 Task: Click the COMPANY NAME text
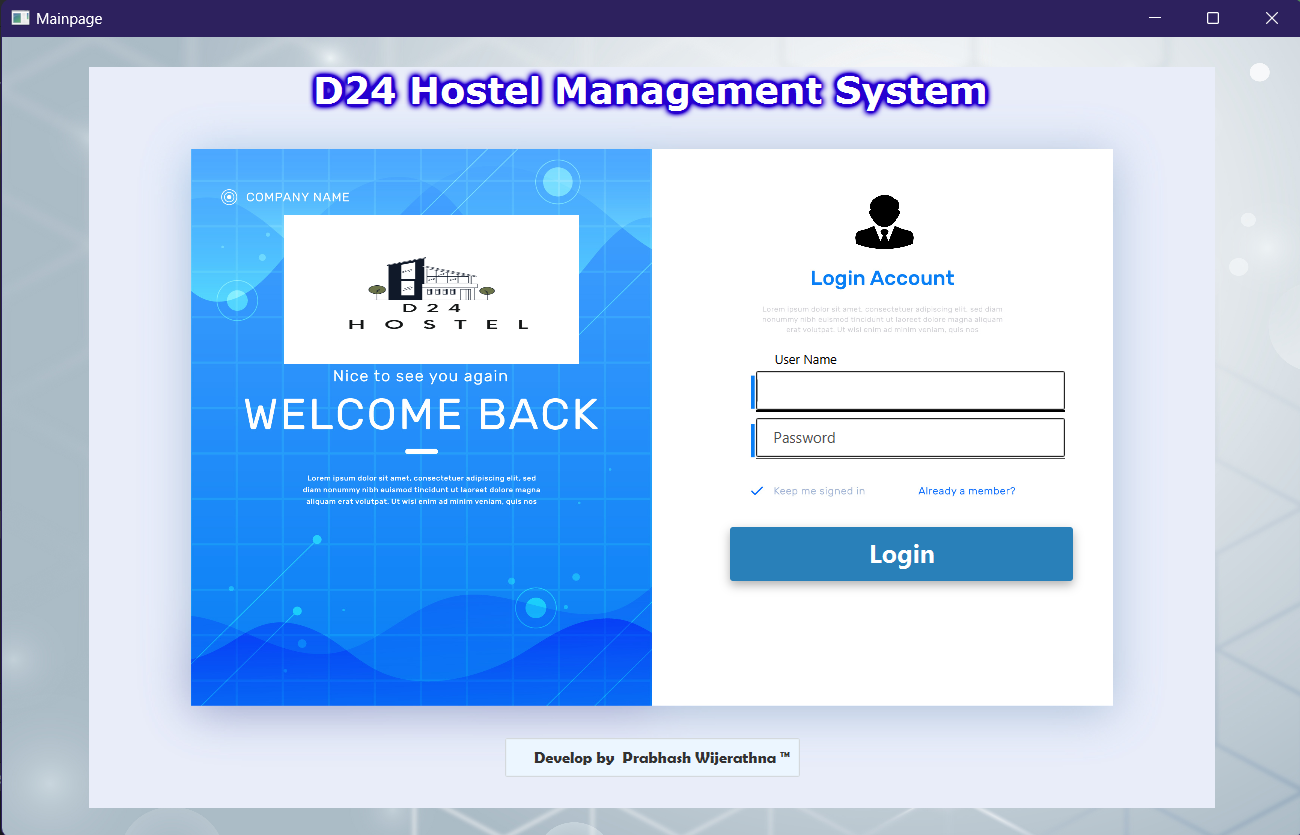coord(298,197)
